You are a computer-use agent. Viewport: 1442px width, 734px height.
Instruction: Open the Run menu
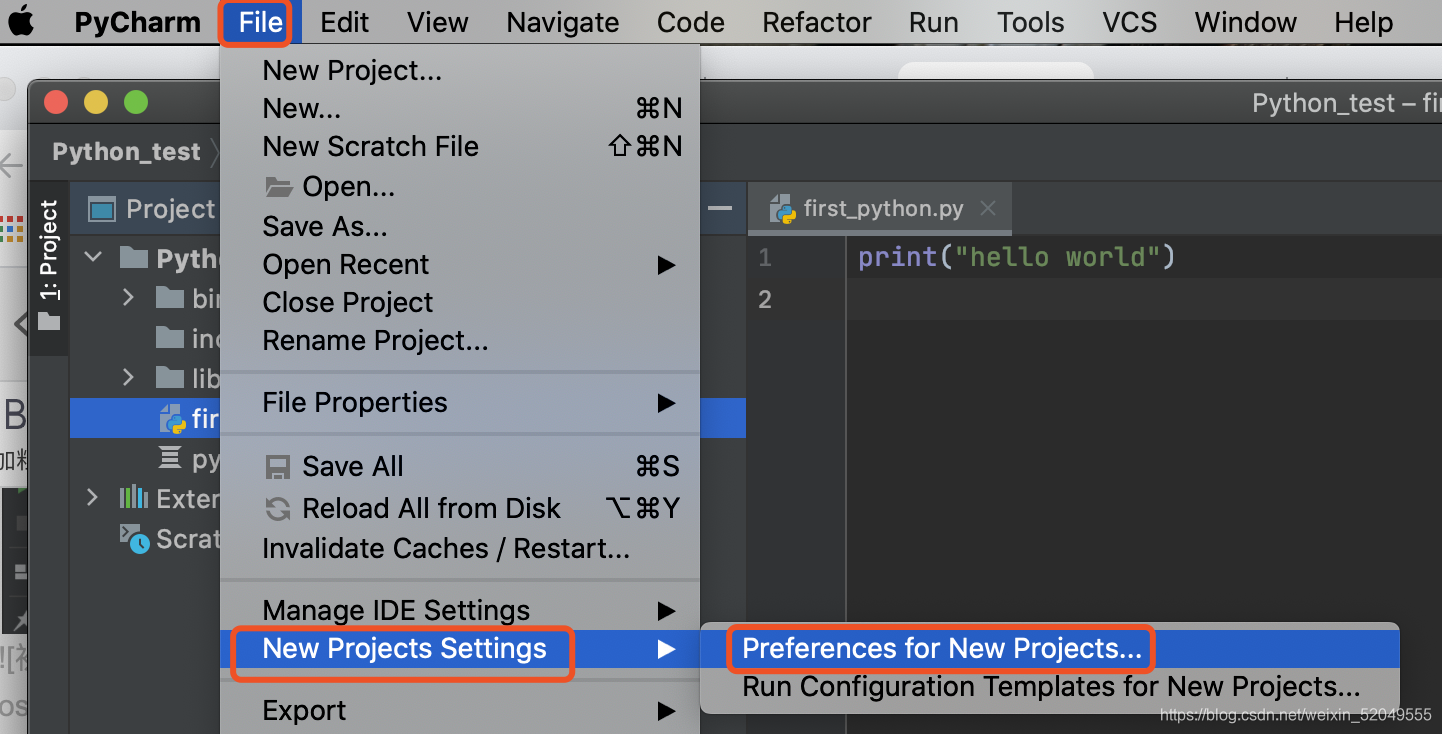click(934, 22)
